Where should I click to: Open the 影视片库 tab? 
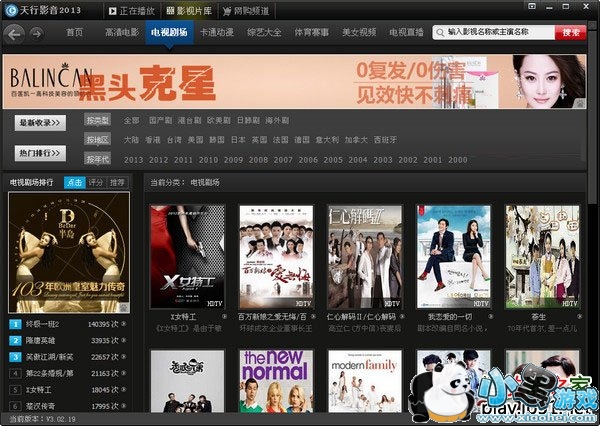189,11
